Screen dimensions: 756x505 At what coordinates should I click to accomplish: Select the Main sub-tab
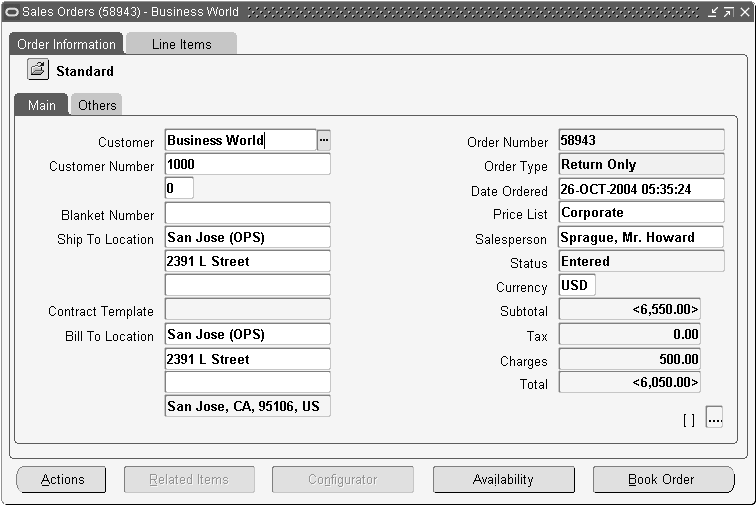click(41, 105)
